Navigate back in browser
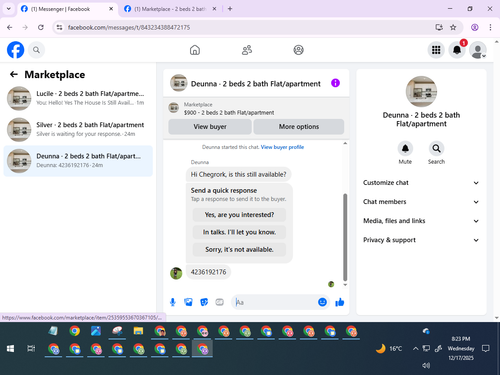 [10, 27]
